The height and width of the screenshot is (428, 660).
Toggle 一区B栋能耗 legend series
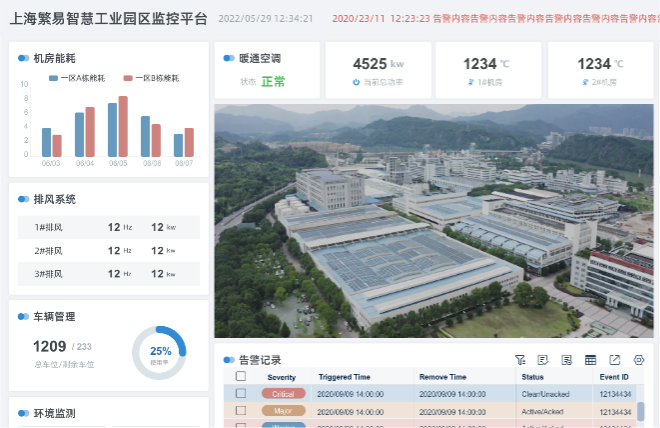click(151, 78)
